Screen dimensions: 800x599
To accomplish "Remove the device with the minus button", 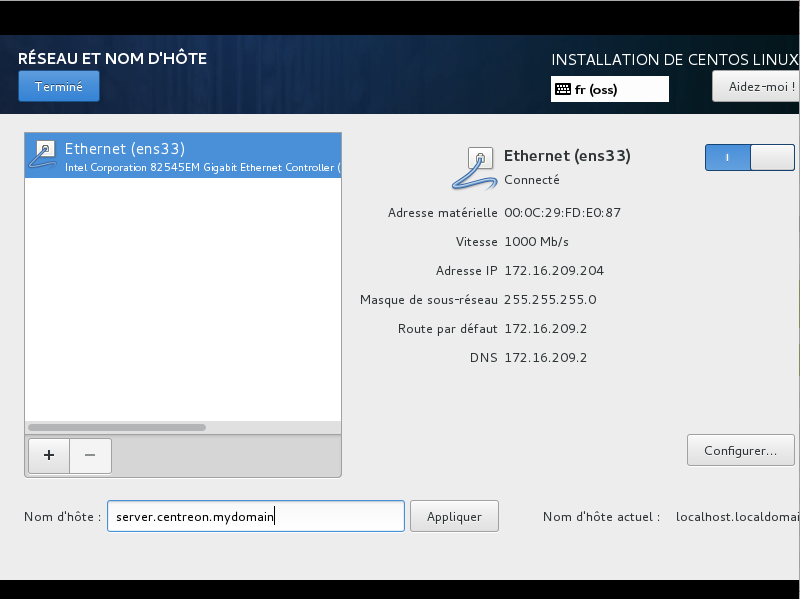I will coord(90,455).
